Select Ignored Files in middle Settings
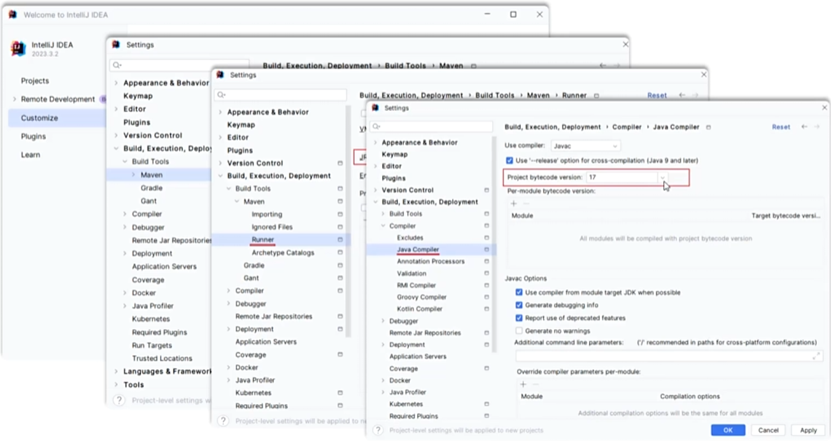 point(272,227)
